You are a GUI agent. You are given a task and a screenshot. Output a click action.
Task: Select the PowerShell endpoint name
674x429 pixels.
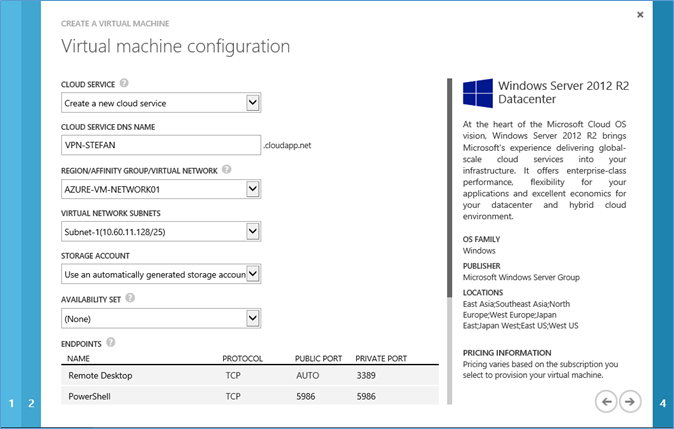[89, 396]
